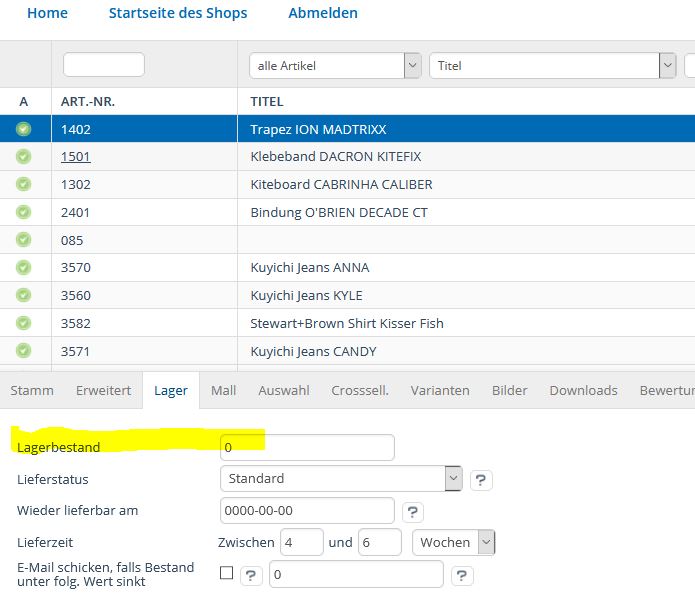Image resolution: width=695 pixels, height=599 pixels.
Task: Click help icon next to email notification checkbox
Action: [x=251, y=575]
